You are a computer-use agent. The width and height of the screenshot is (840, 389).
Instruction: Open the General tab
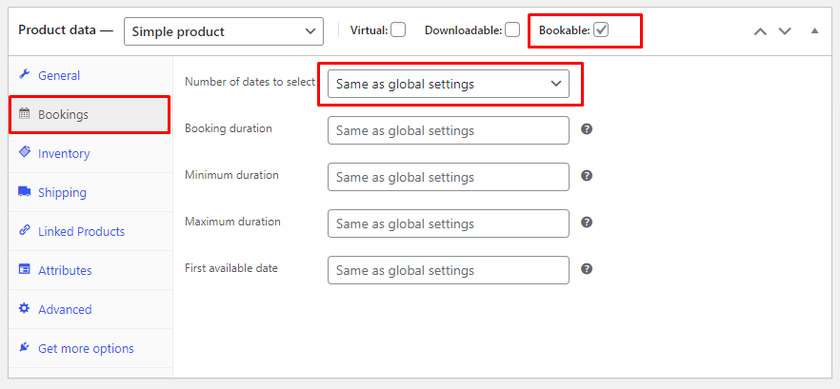coord(91,76)
